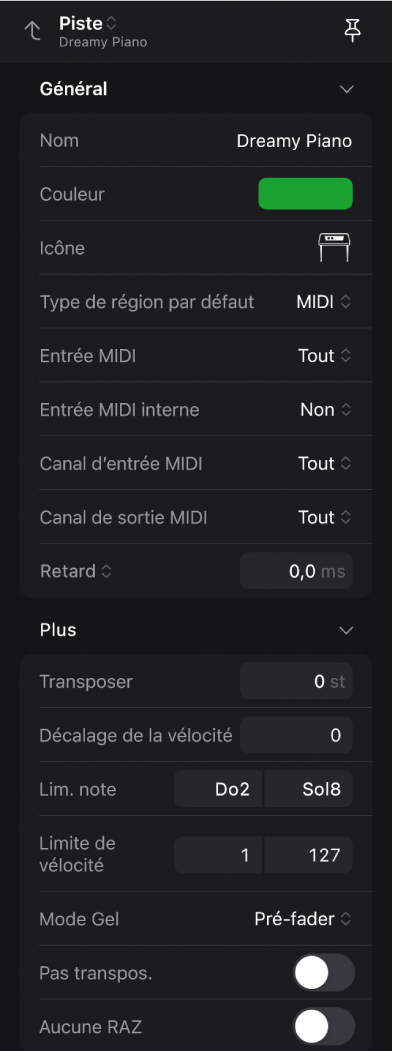Pin the inspector with the pin icon
The height and width of the screenshot is (1051, 394).
pyautogui.click(x=353, y=31)
